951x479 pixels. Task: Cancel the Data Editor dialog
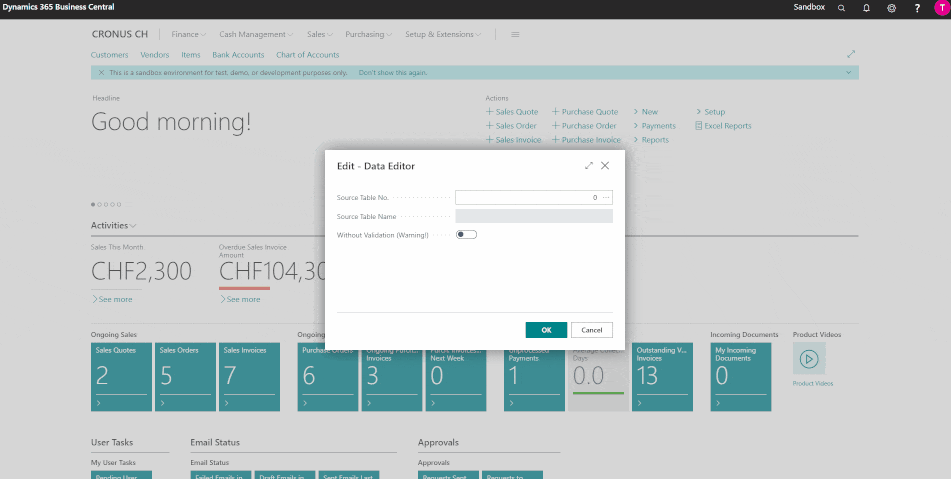591,330
